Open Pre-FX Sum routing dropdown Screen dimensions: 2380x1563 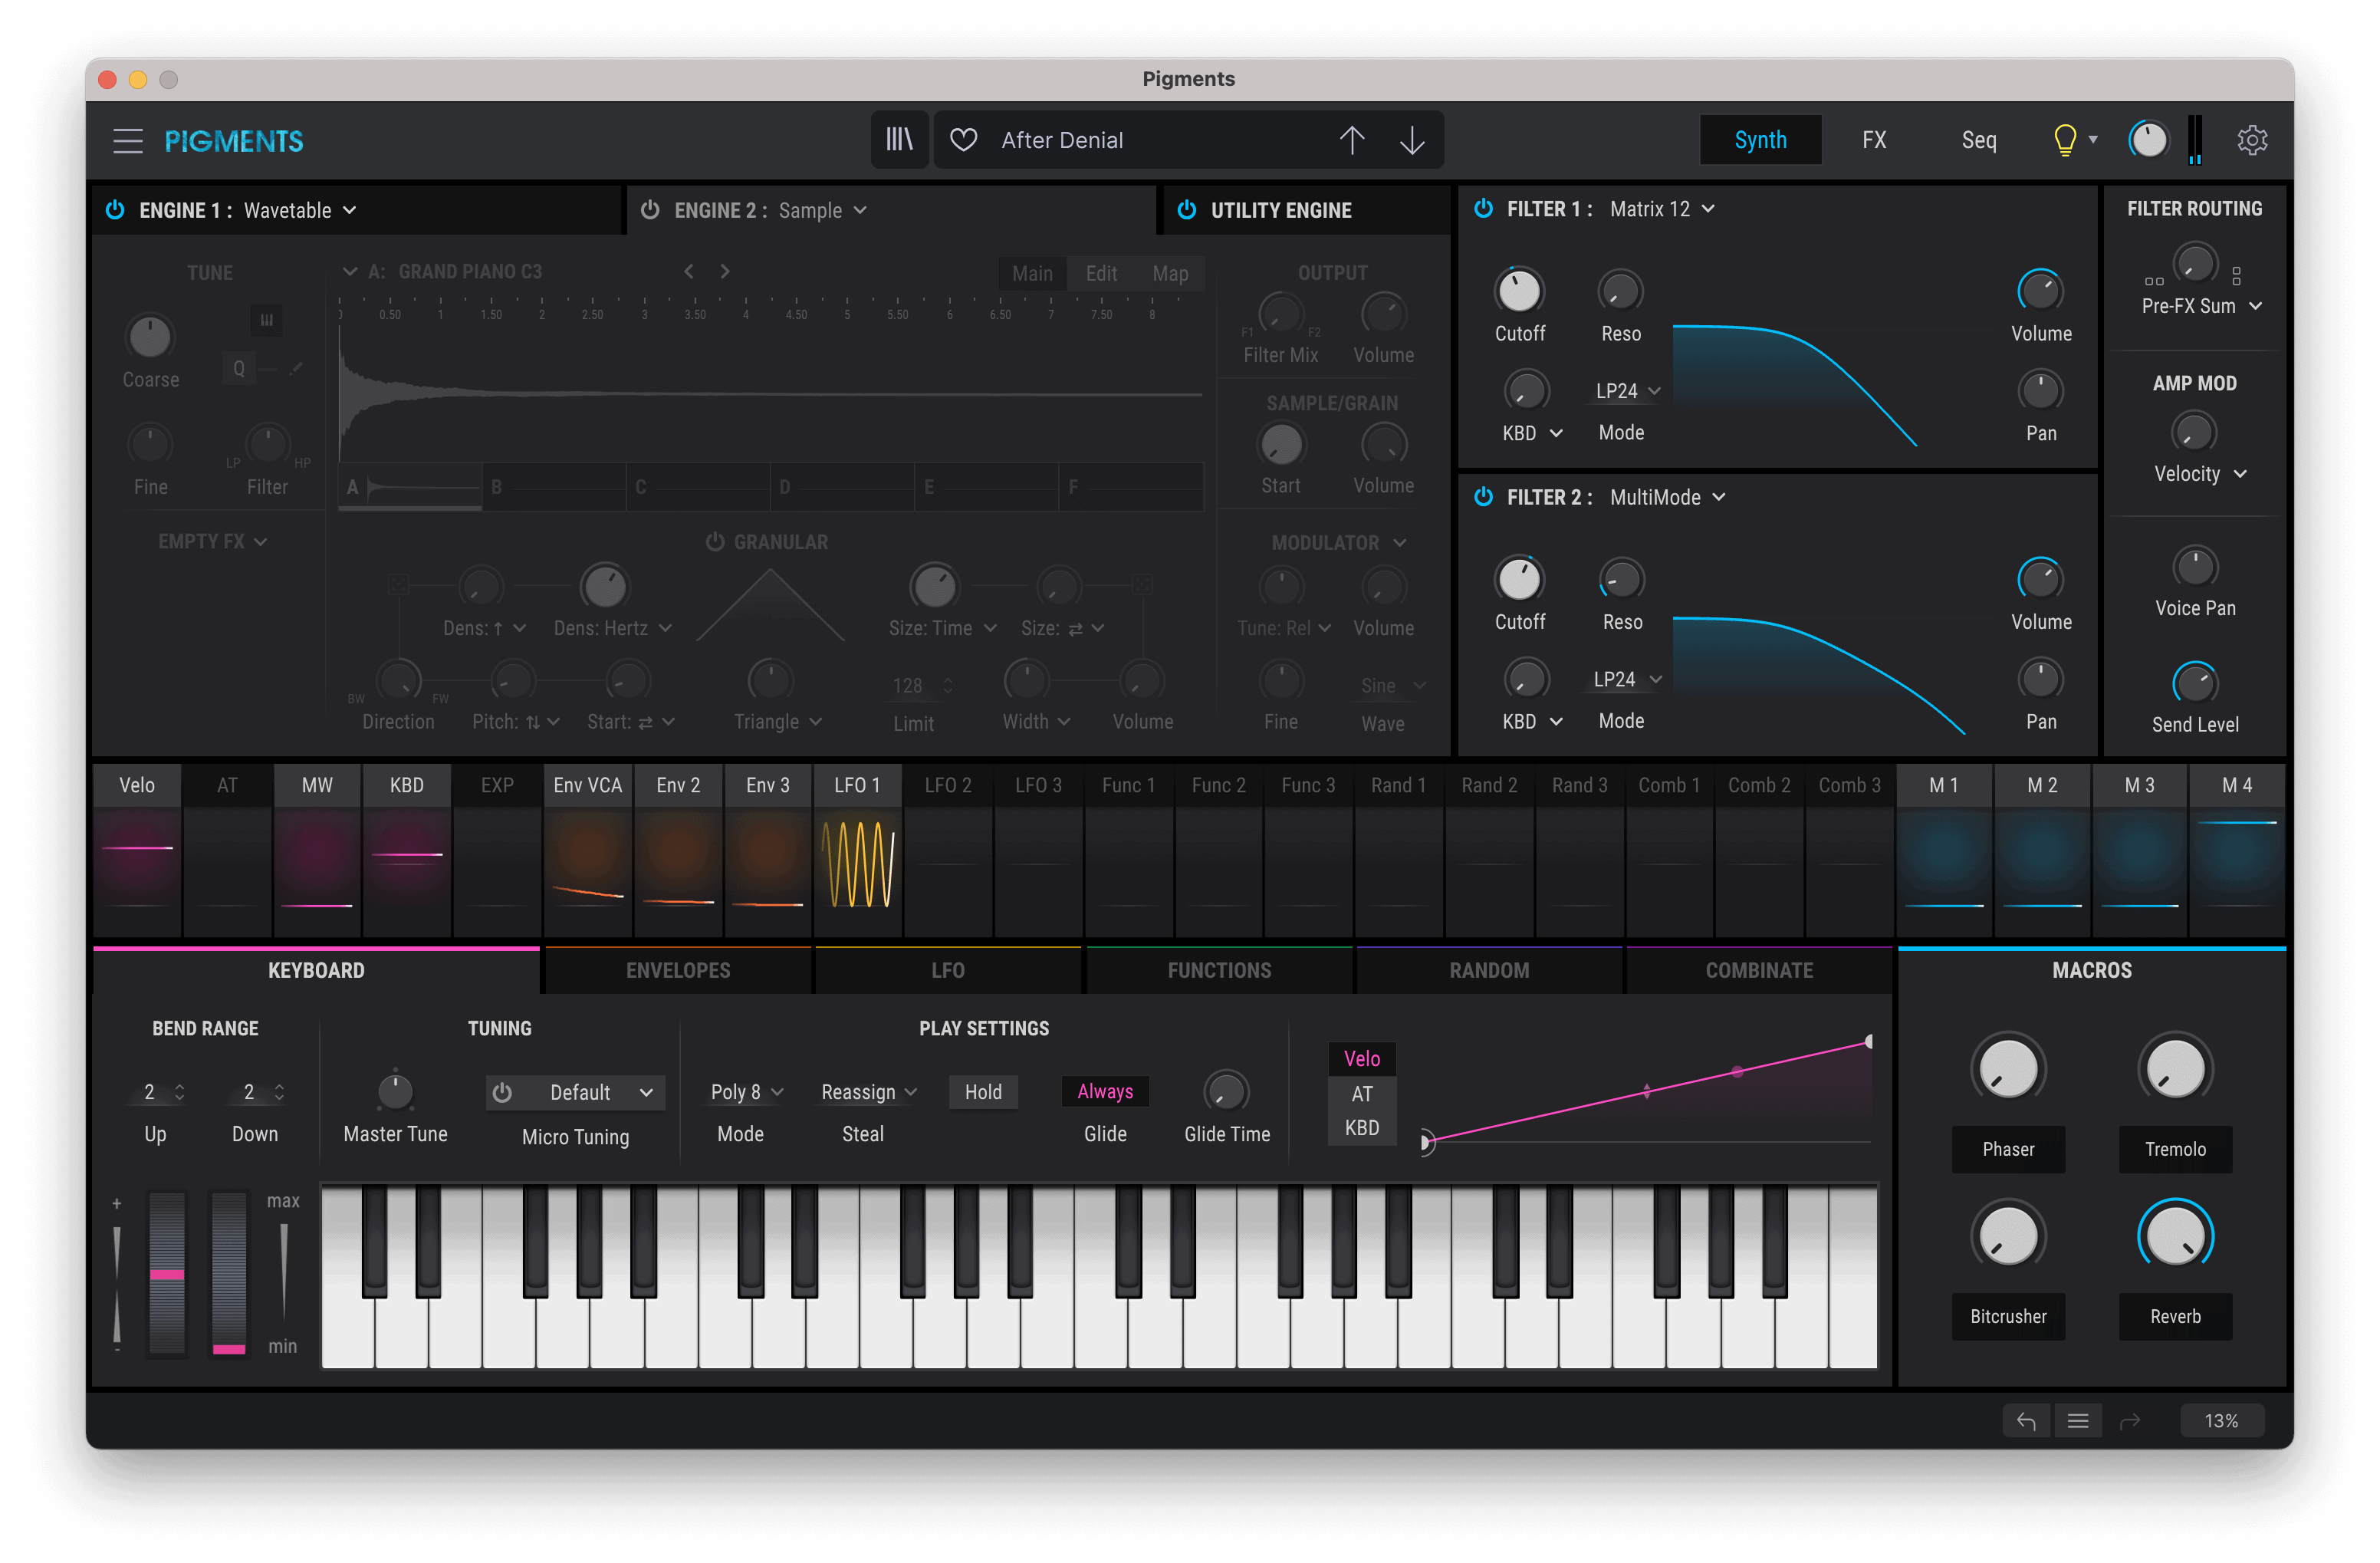2201,306
